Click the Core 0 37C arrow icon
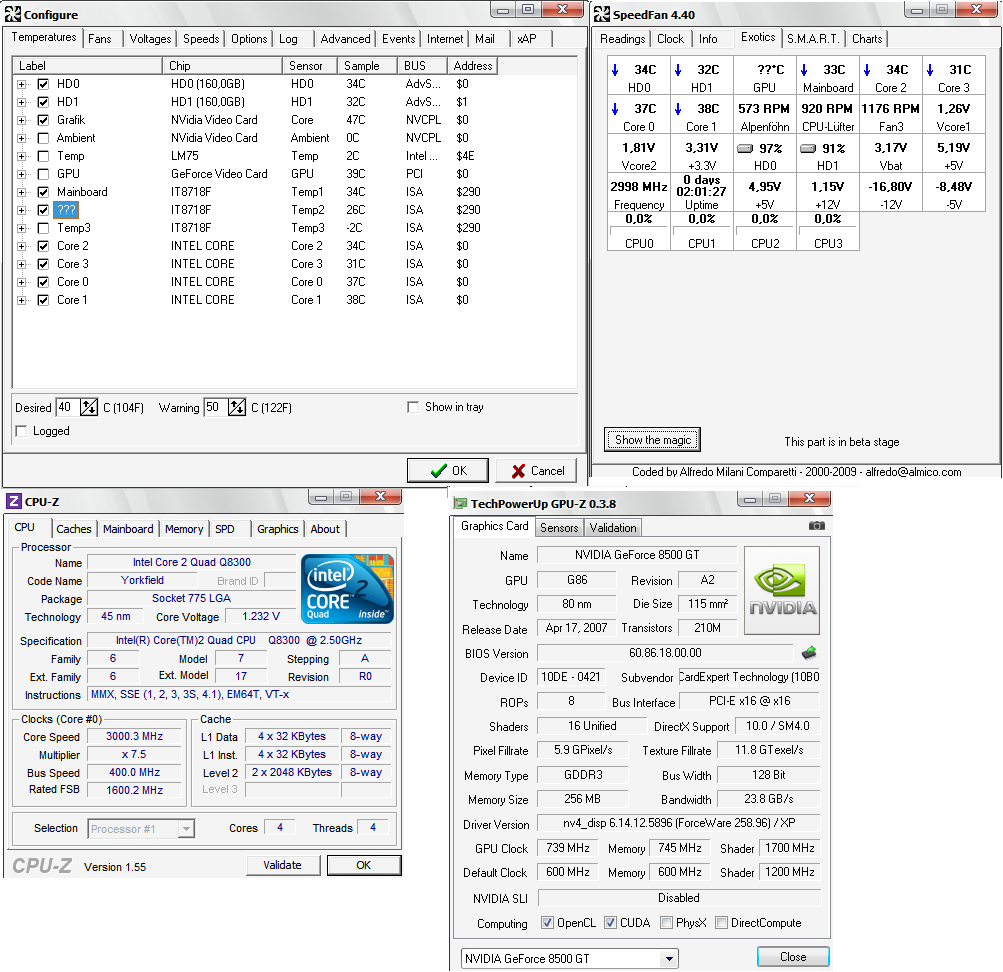The width and height of the screenshot is (1003, 972). (x=615, y=109)
